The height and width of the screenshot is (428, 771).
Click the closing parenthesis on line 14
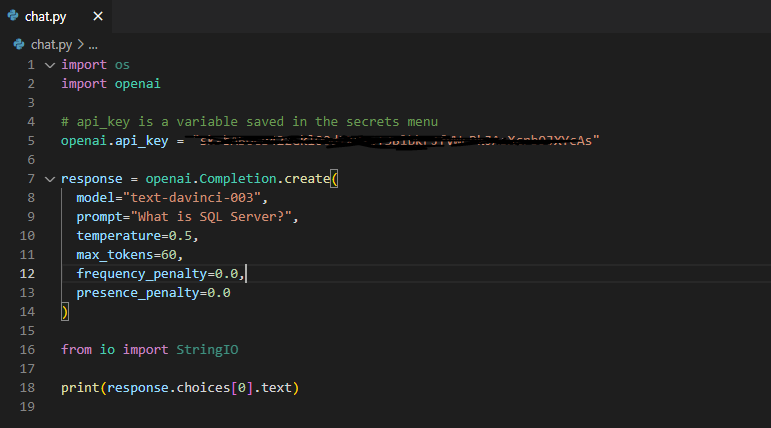click(65, 312)
